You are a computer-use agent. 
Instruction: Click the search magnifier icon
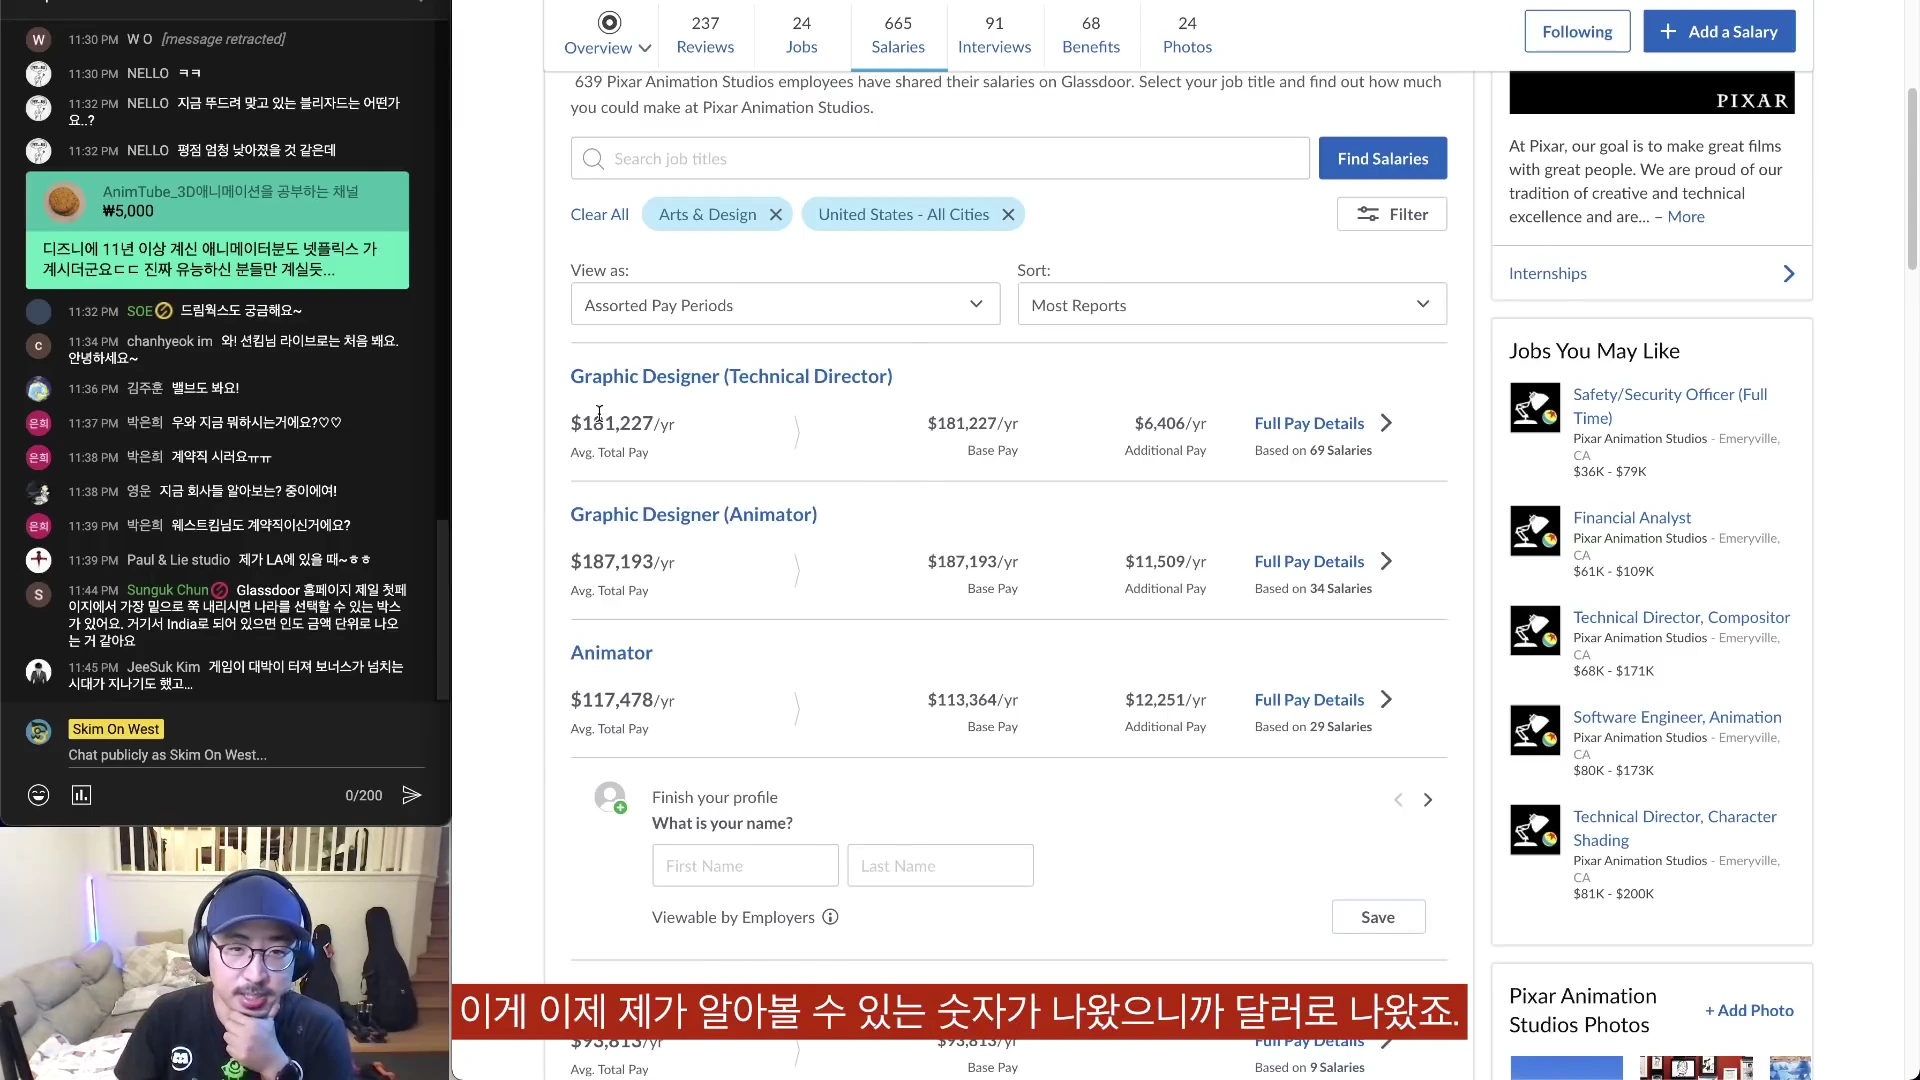[593, 159]
